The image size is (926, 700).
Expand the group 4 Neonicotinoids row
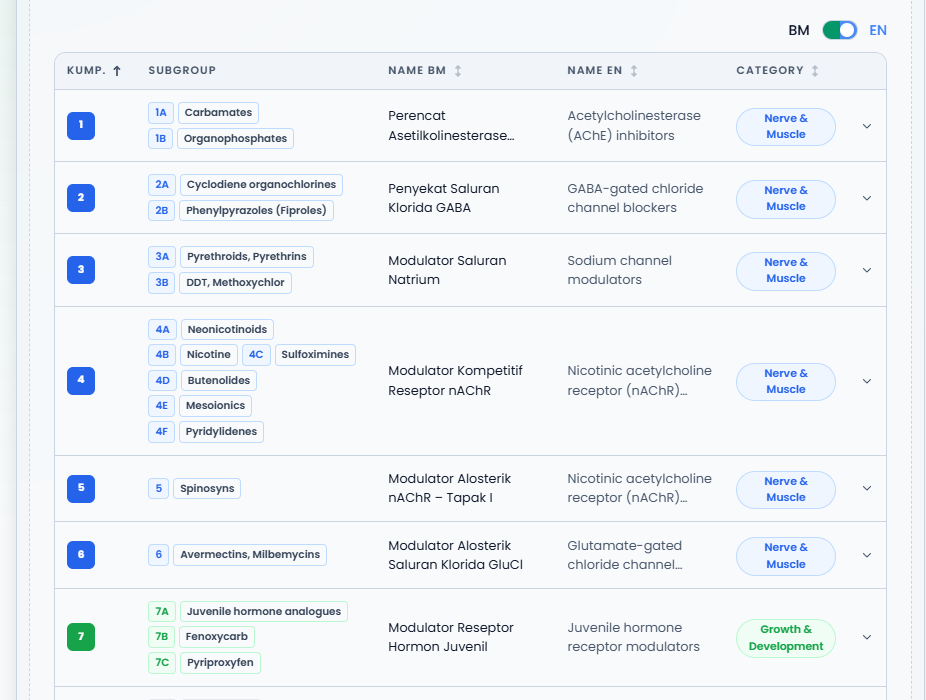pyautogui.click(x=867, y=381)
